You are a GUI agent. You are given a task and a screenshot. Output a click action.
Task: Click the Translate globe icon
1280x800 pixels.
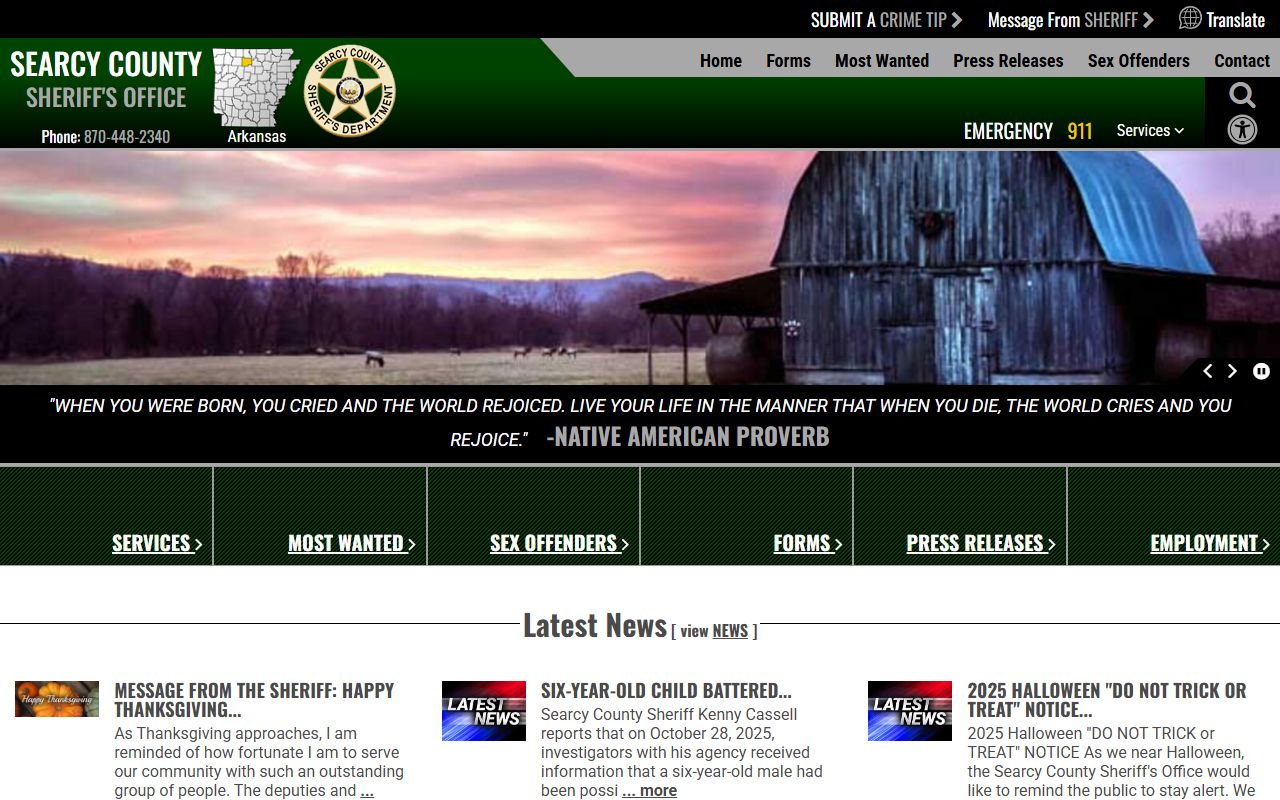tap(1190, 18)
